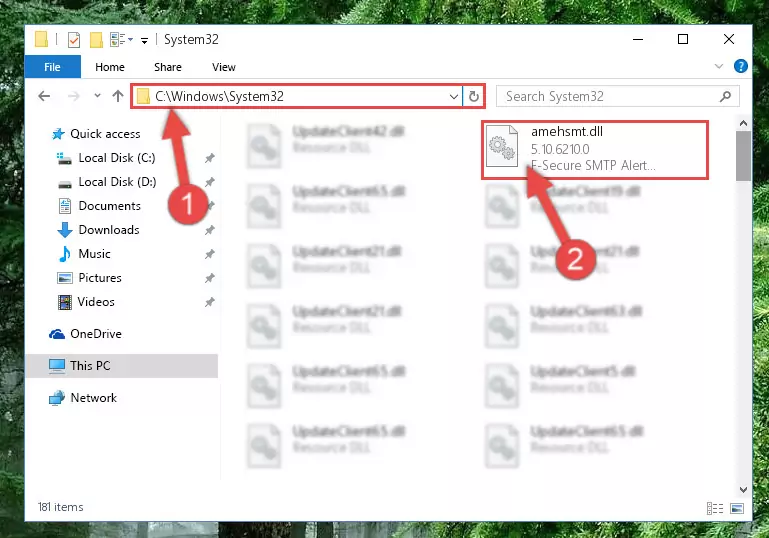769x538 pixels.
Task: Click the pin icon next to Local Disk (D:)
Action: [209, 182]
